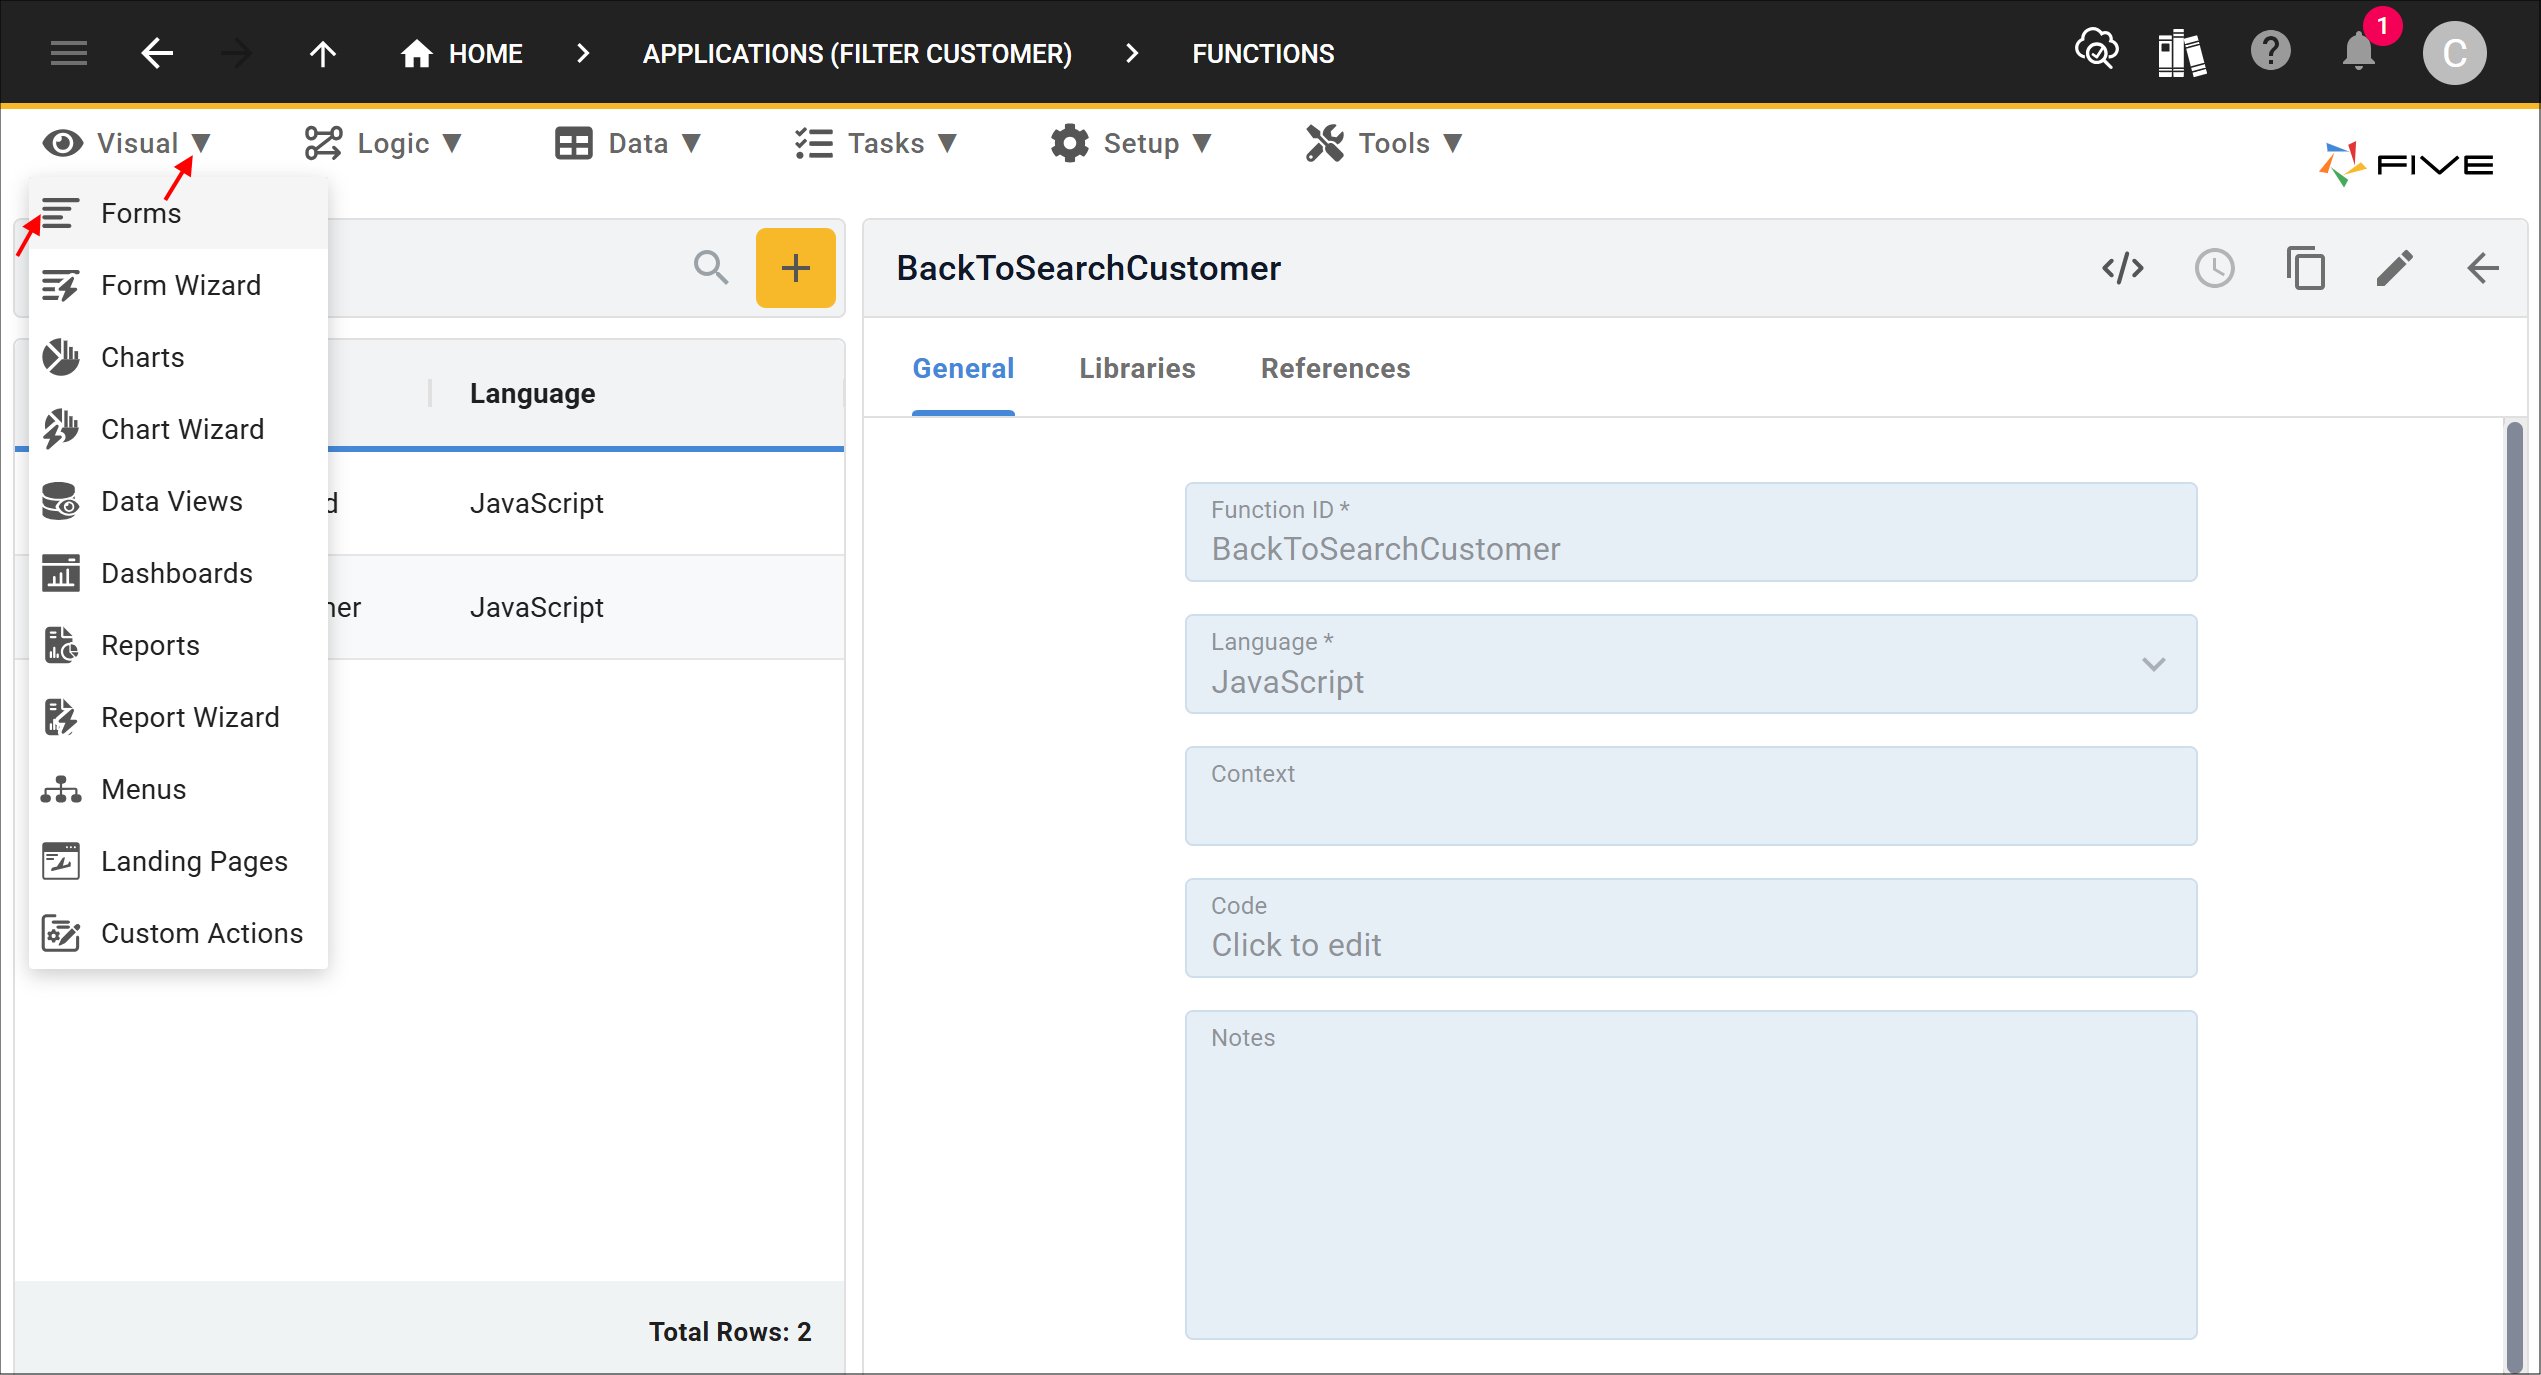This screenshot has height=1375, width=2541.
Task: Switch to the Libraries tab
Action: (1137, 368)
